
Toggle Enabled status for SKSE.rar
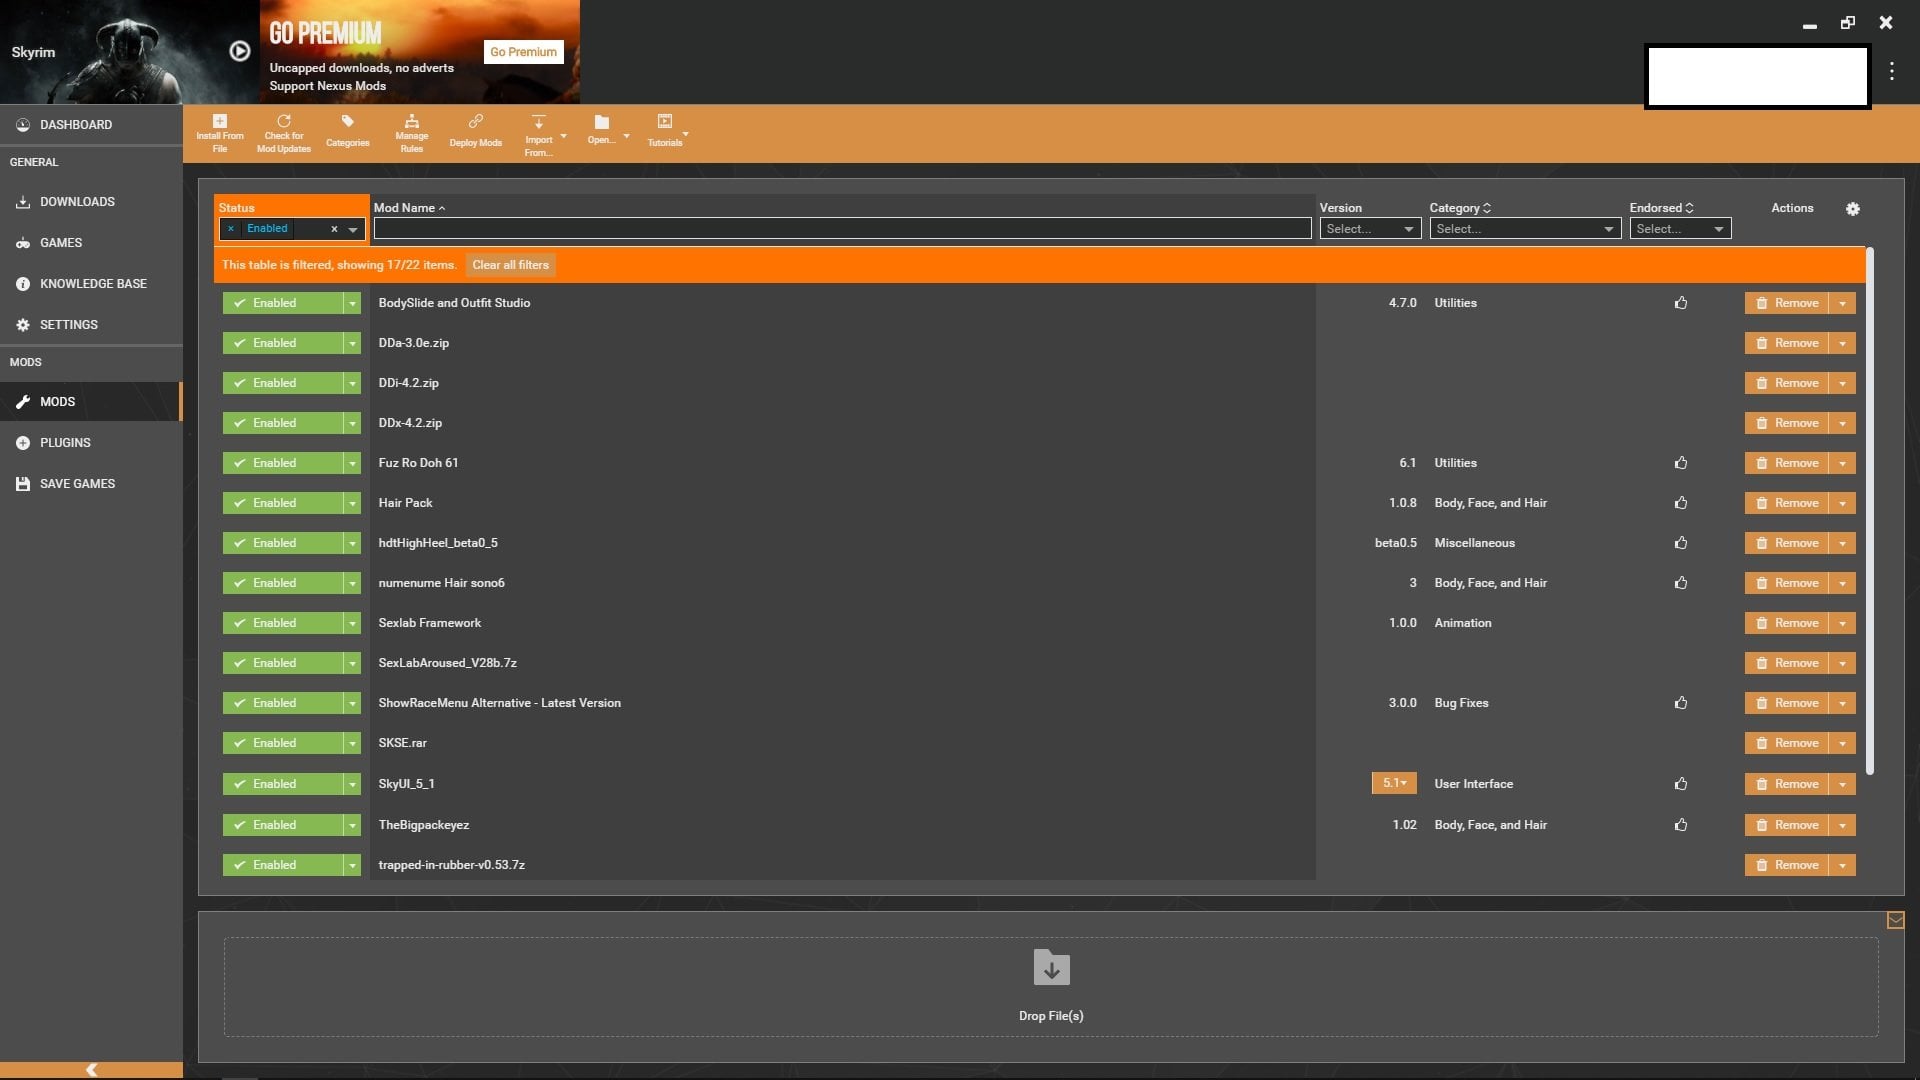click(x=283, y=743)
